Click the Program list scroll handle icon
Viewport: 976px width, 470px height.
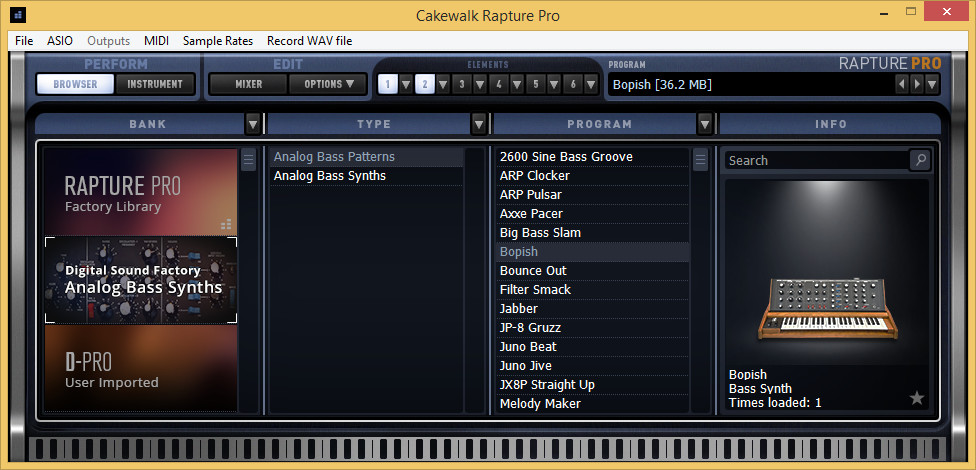(x=701, y=161)
